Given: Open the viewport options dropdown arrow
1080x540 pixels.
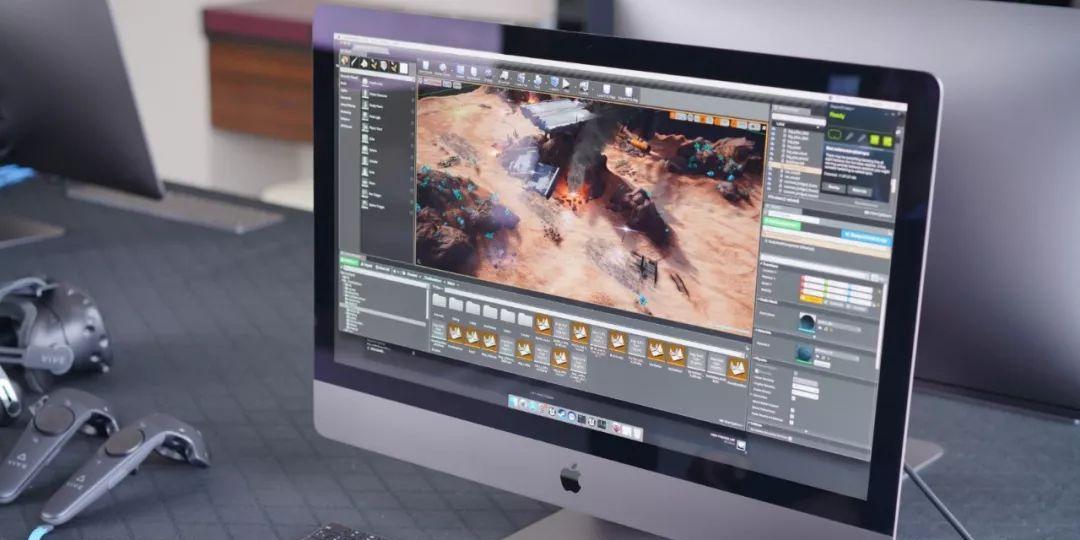Looking at the screenshot, I should pyautogui.click(x=421, y=81).
